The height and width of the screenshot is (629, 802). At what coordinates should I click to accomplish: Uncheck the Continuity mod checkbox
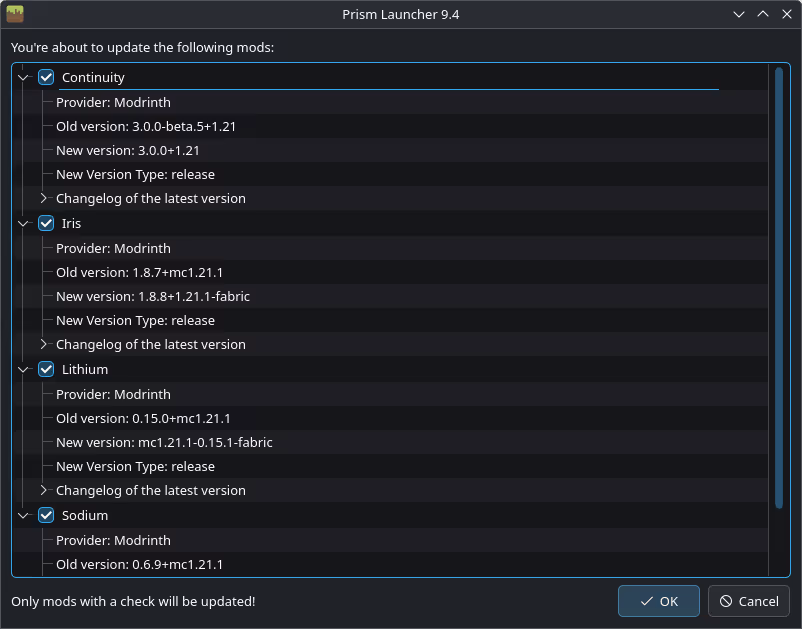pos(46,77)
